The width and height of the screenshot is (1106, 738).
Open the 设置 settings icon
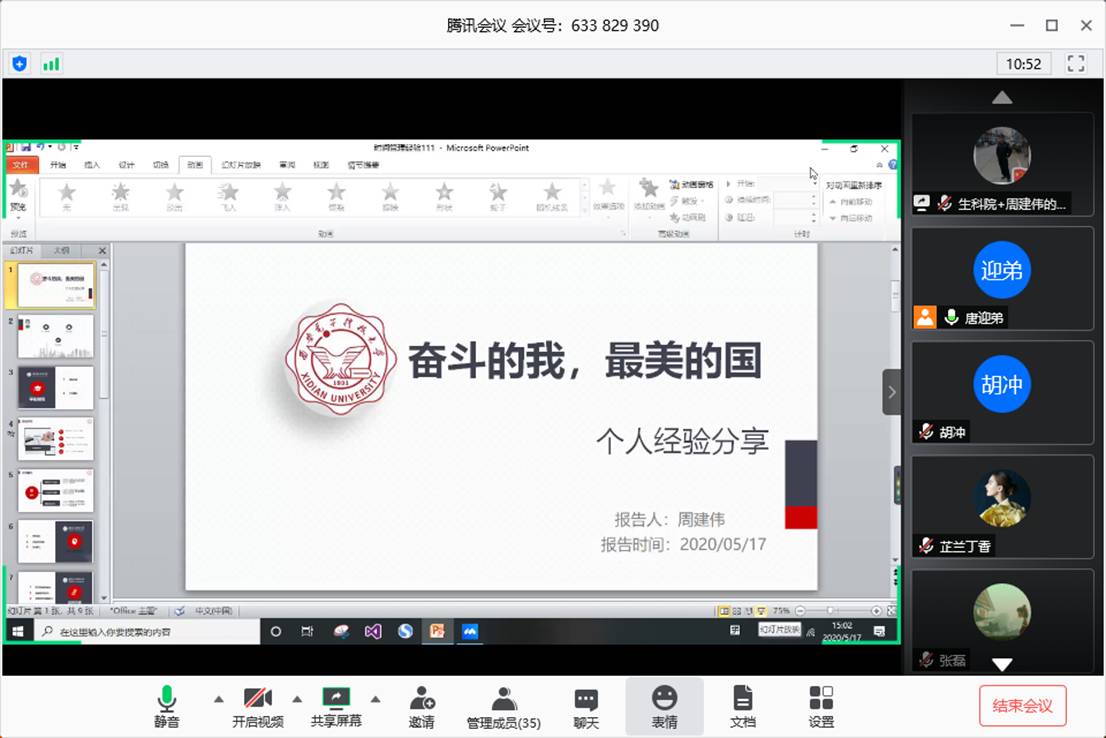pyautogui.click(x=821, y=706)
